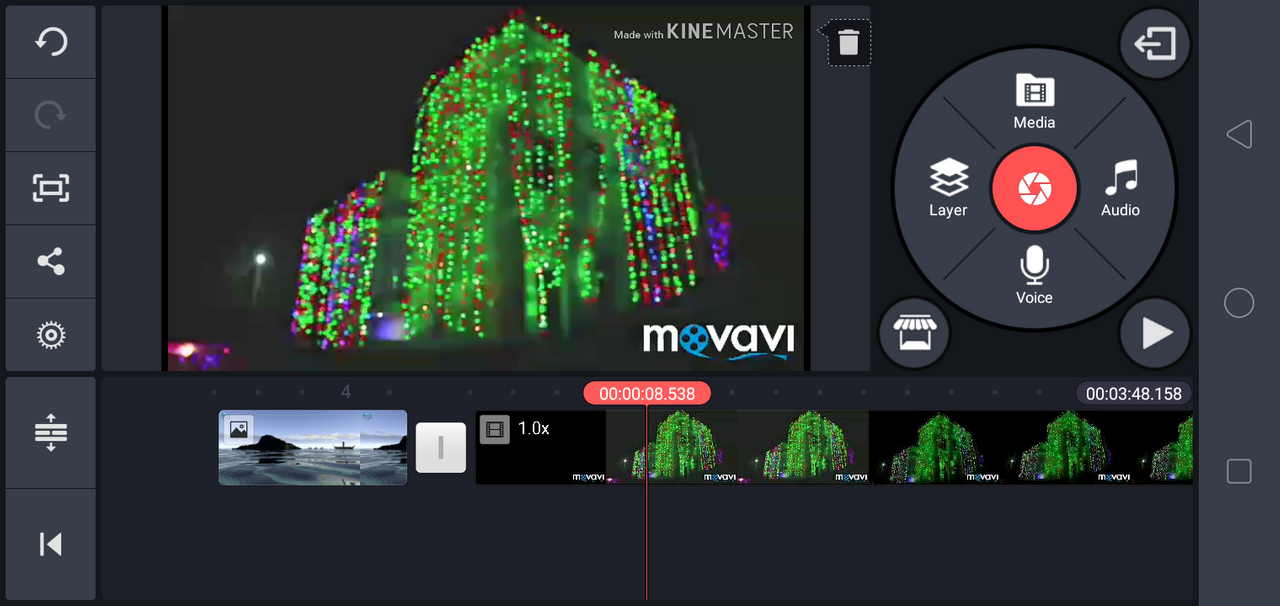Open project Settings gear icon
The width and height of the screenshot is (1280, 606).
coord(51,334)
